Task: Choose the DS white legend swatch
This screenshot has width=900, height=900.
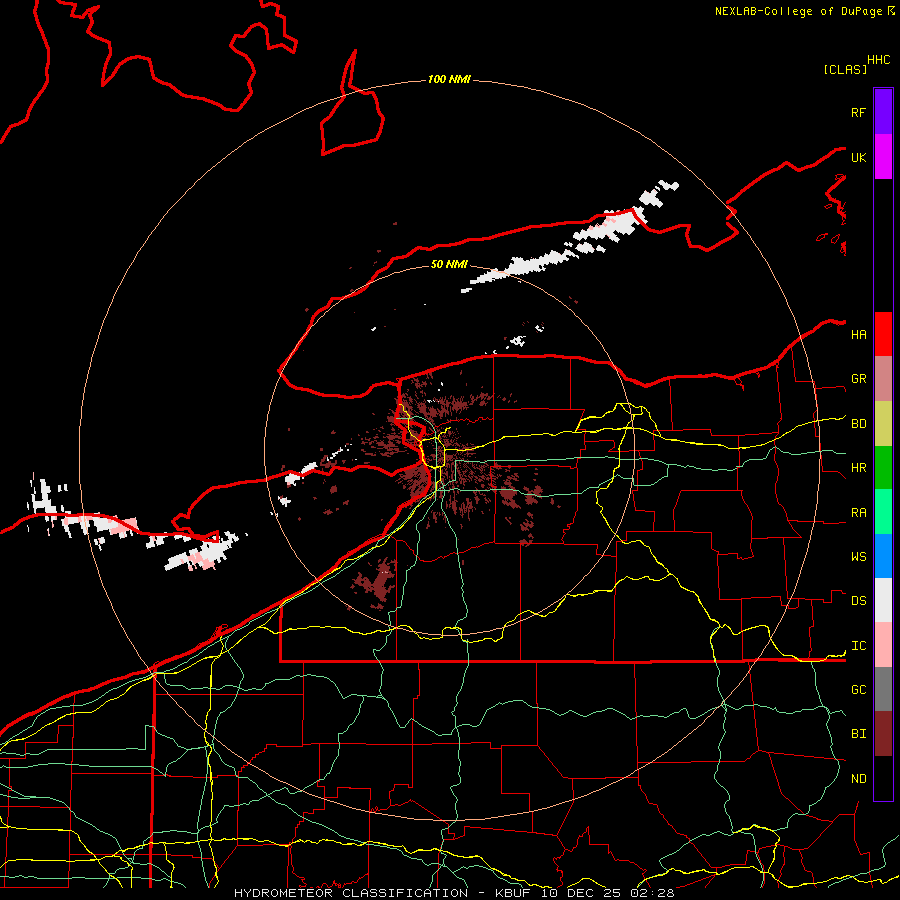Action: [x=883, y=600]
